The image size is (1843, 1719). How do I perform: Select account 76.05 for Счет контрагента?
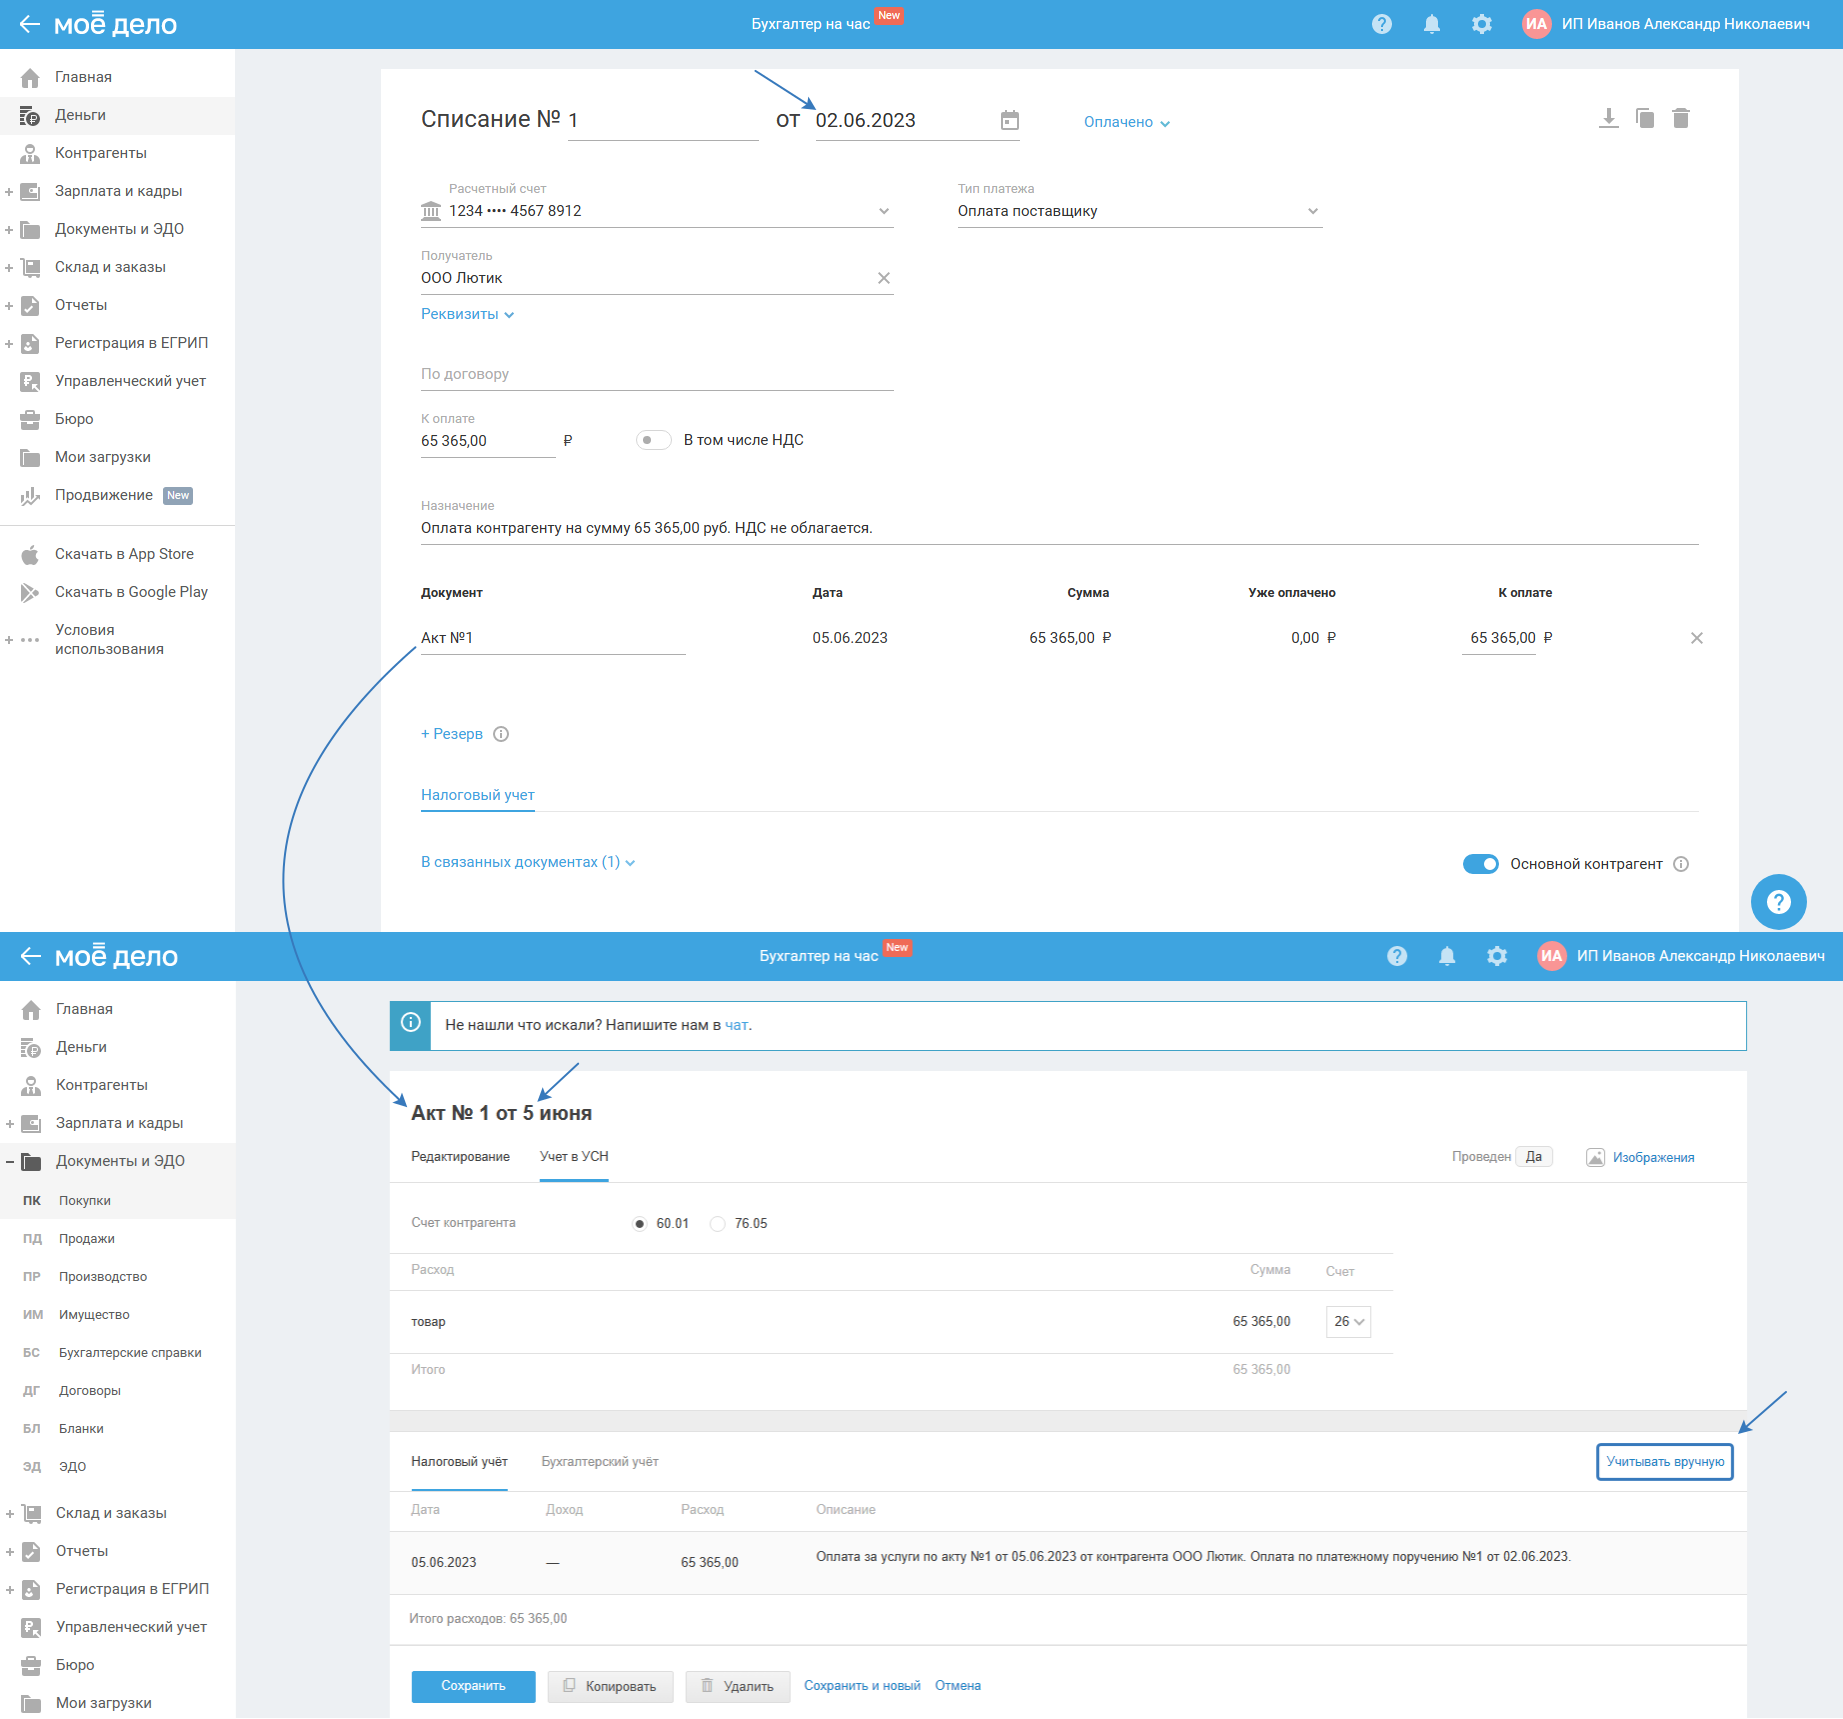(718, 1224)
